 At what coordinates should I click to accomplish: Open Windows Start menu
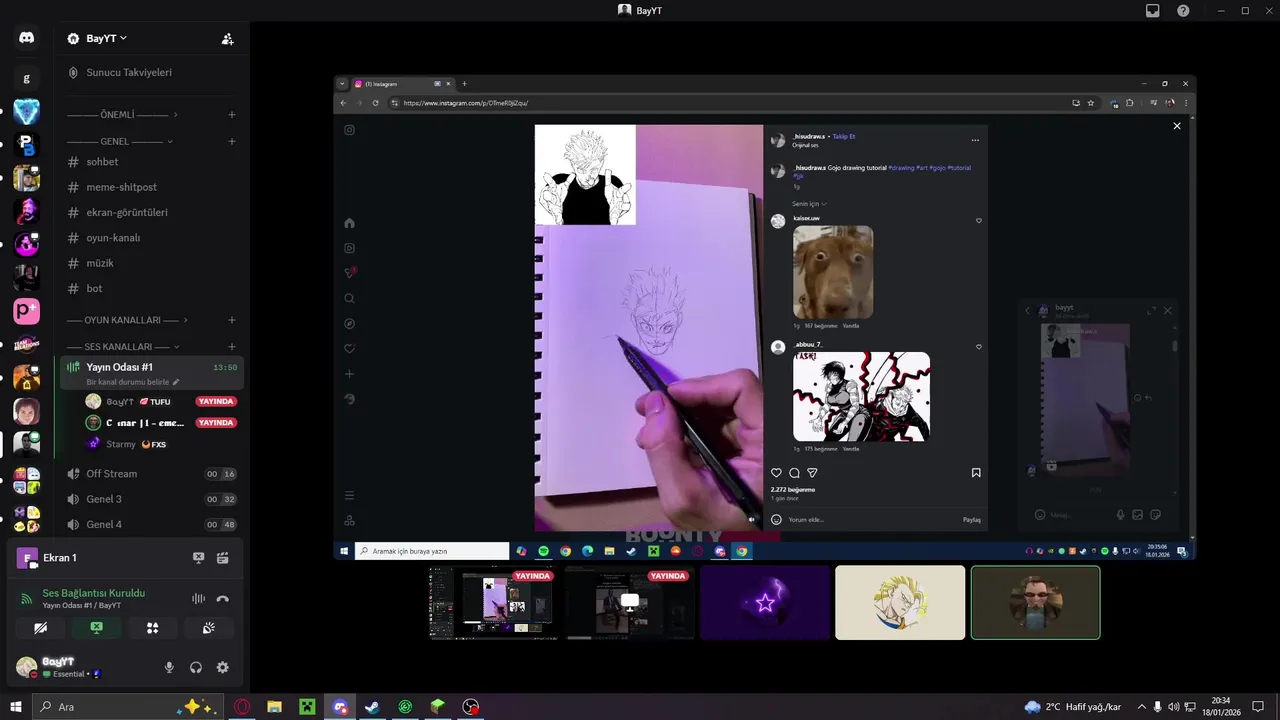coord(15,707)
